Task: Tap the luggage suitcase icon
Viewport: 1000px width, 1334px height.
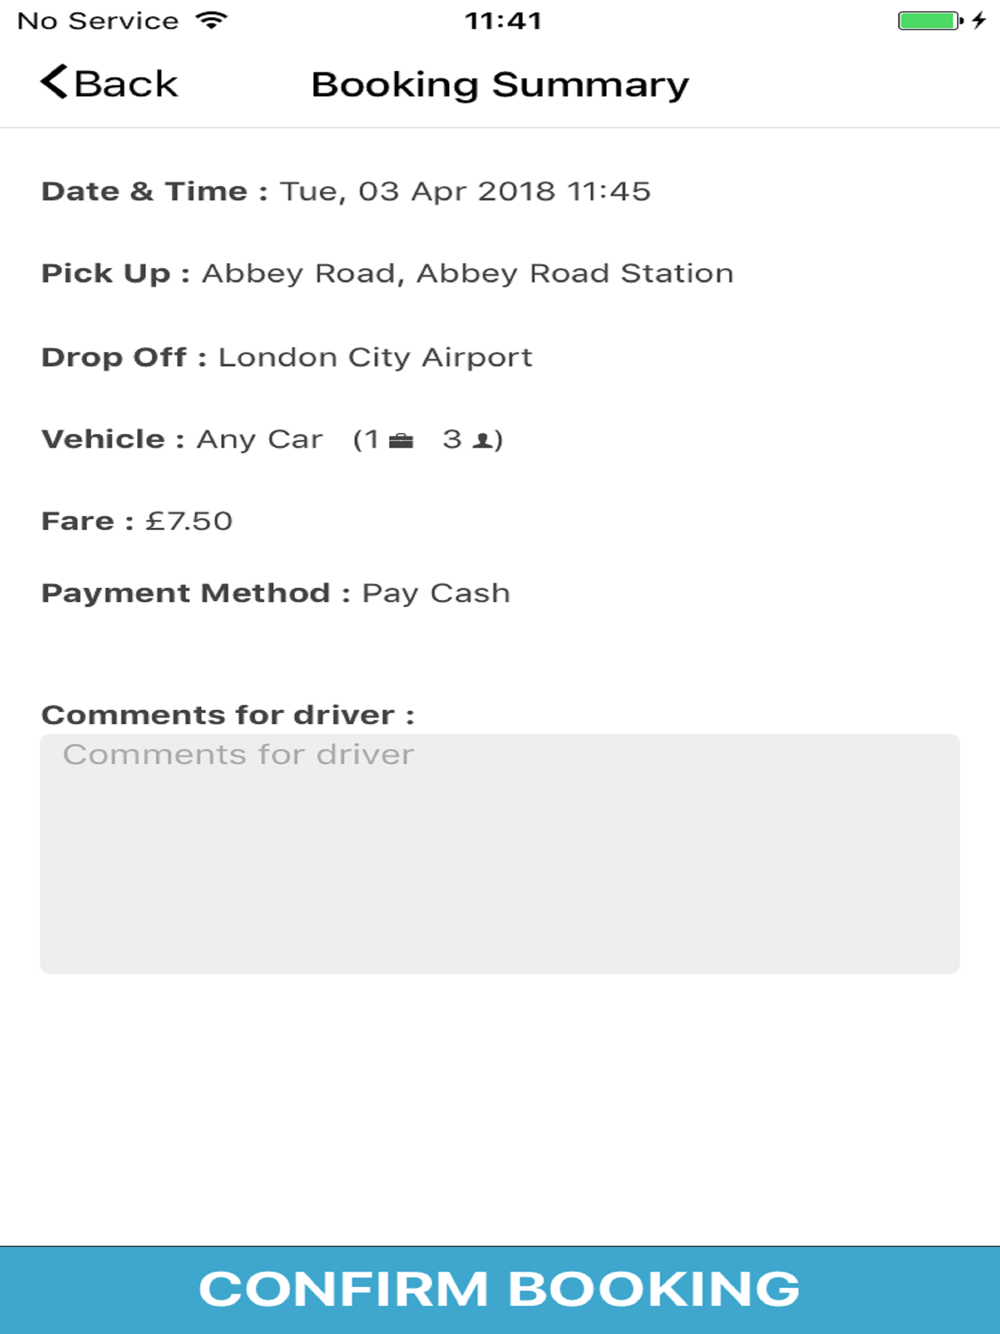Action: 401,440
